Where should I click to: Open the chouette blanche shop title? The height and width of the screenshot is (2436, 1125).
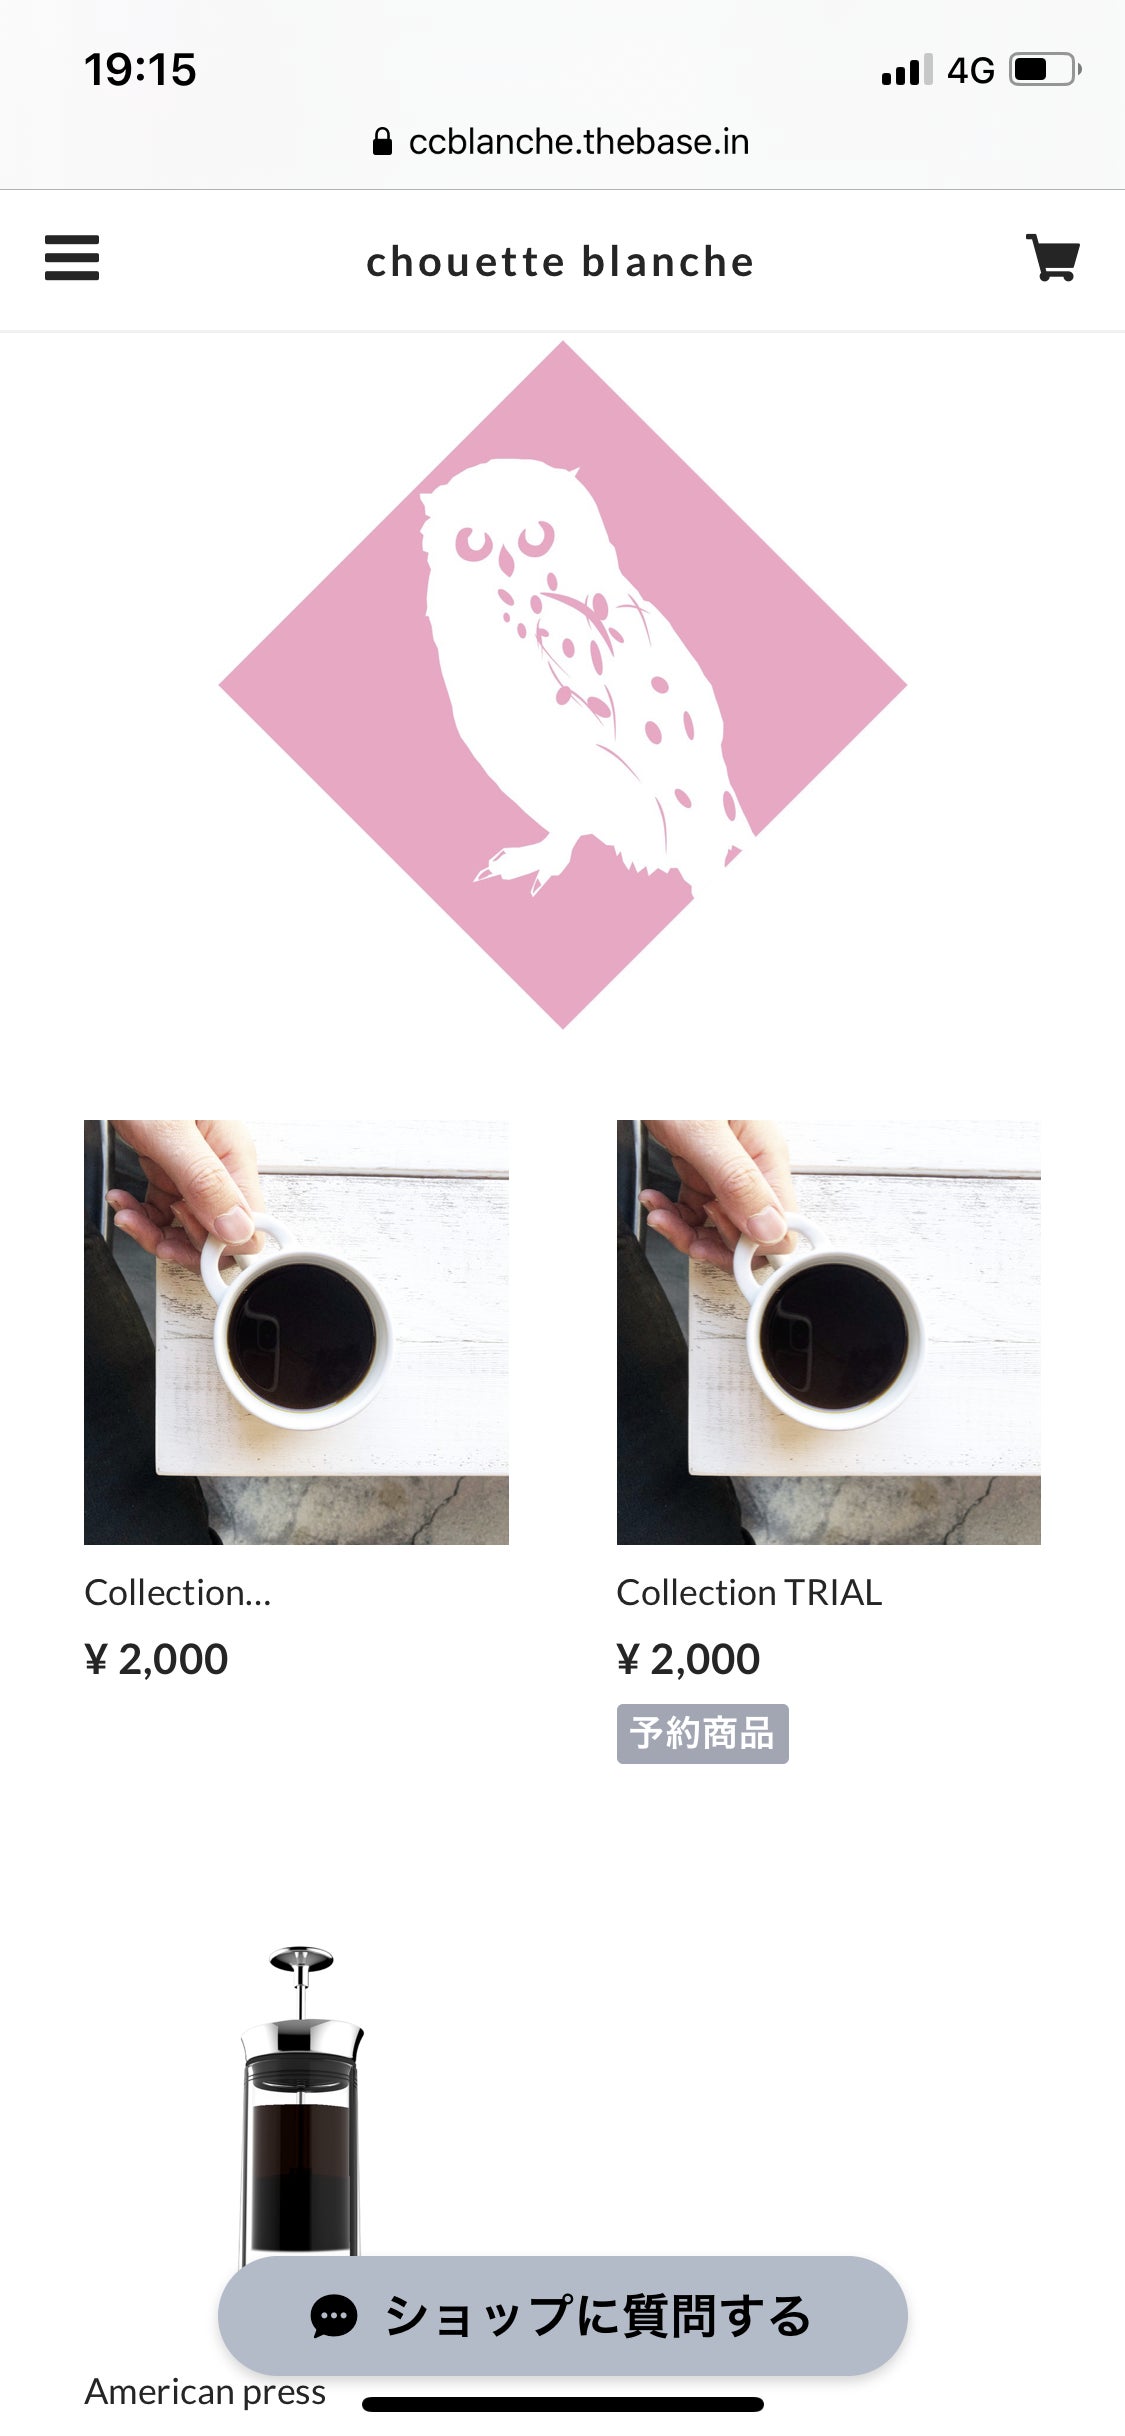(x=560, y=261)
